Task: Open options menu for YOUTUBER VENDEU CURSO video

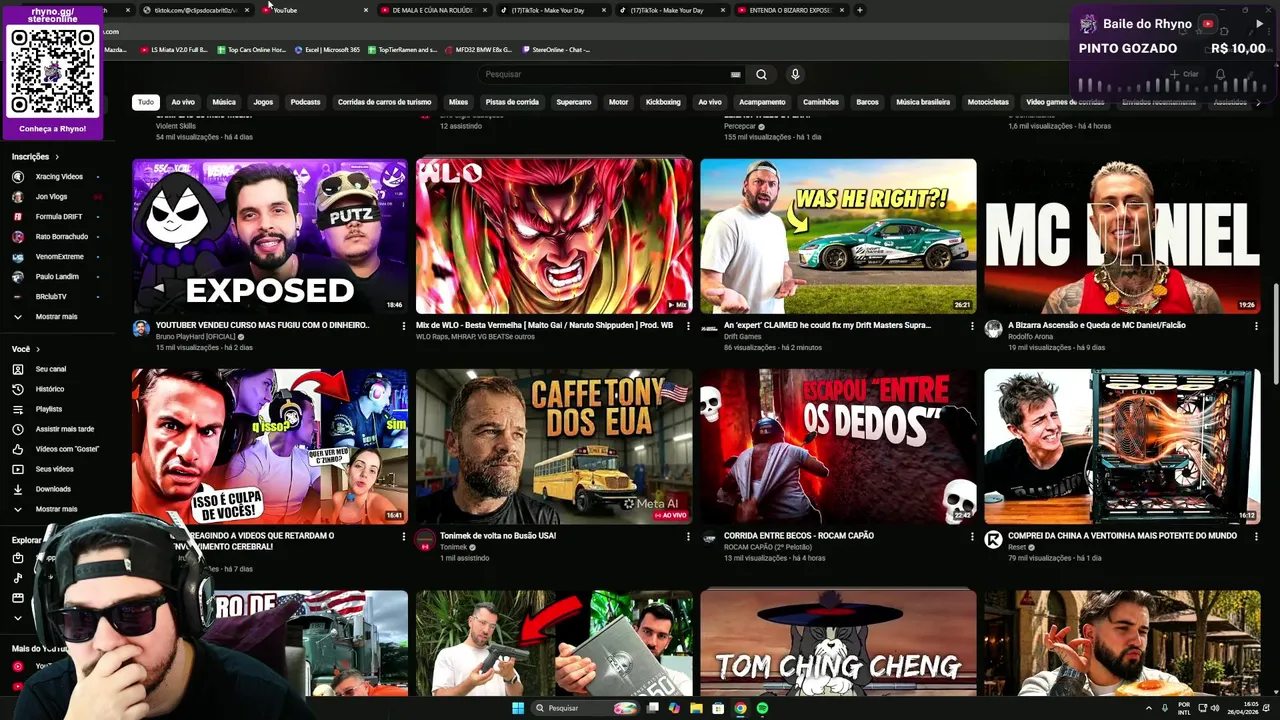Action: coord(404,326)
